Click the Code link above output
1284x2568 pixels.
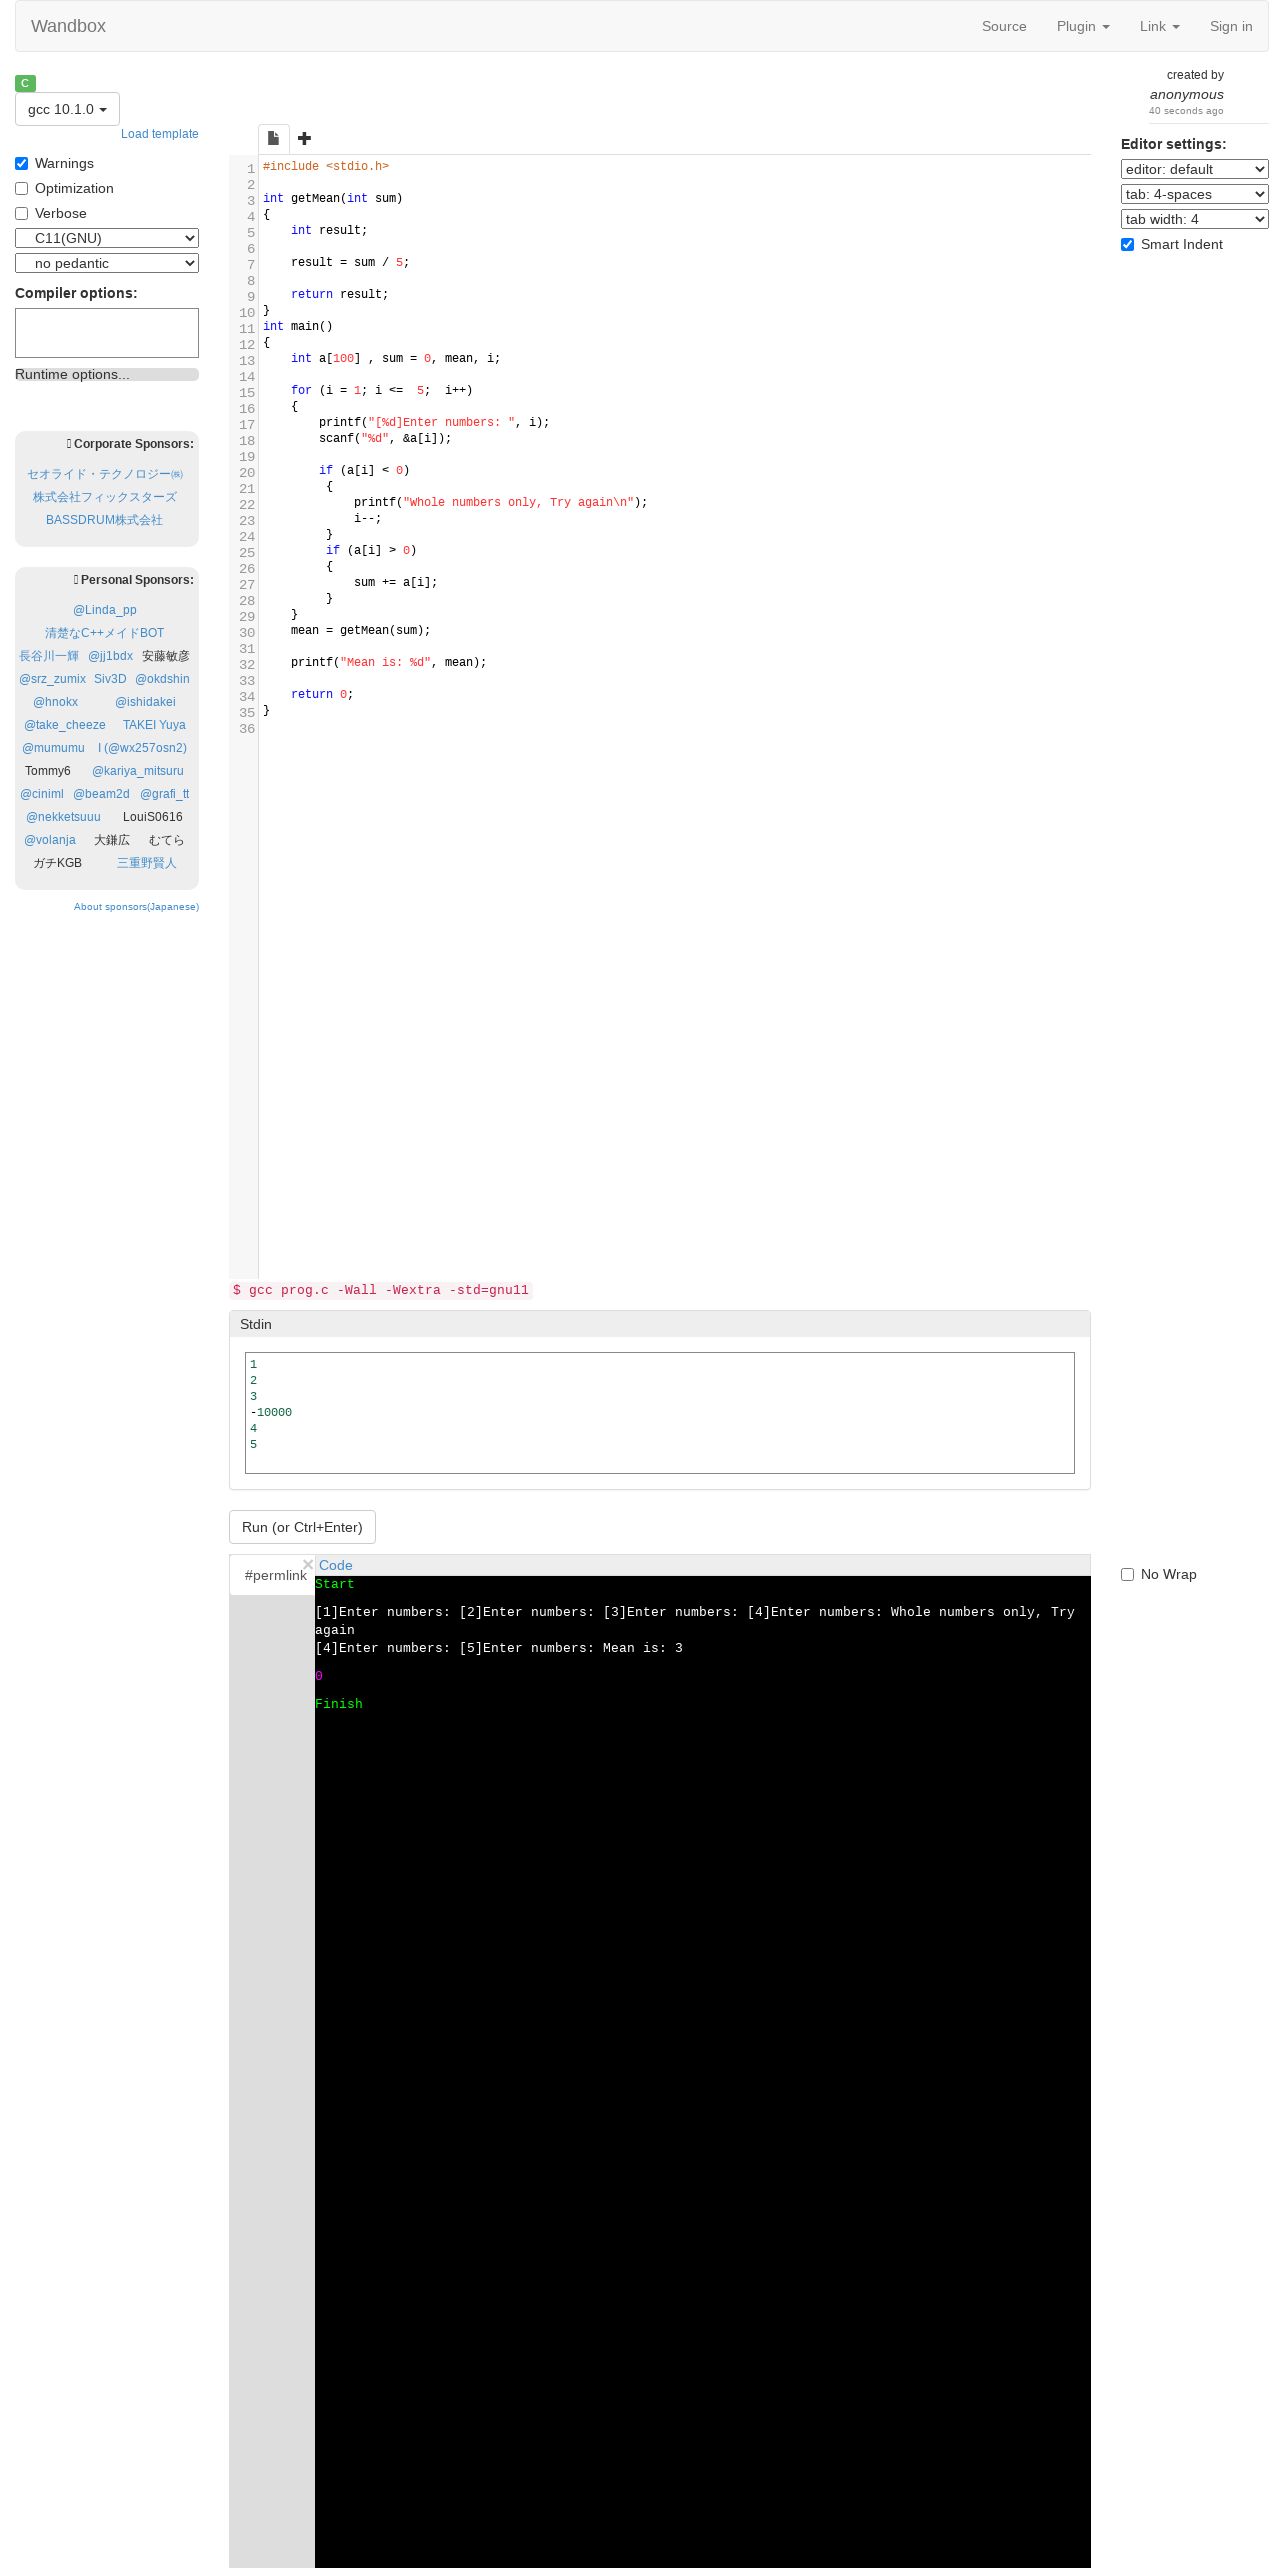click(x=336, y=1565)
